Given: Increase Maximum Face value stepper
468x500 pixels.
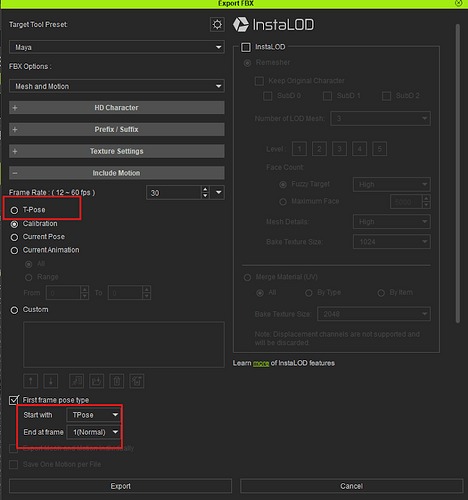Looking at the screenshot, I should click(x=426, y=198).
